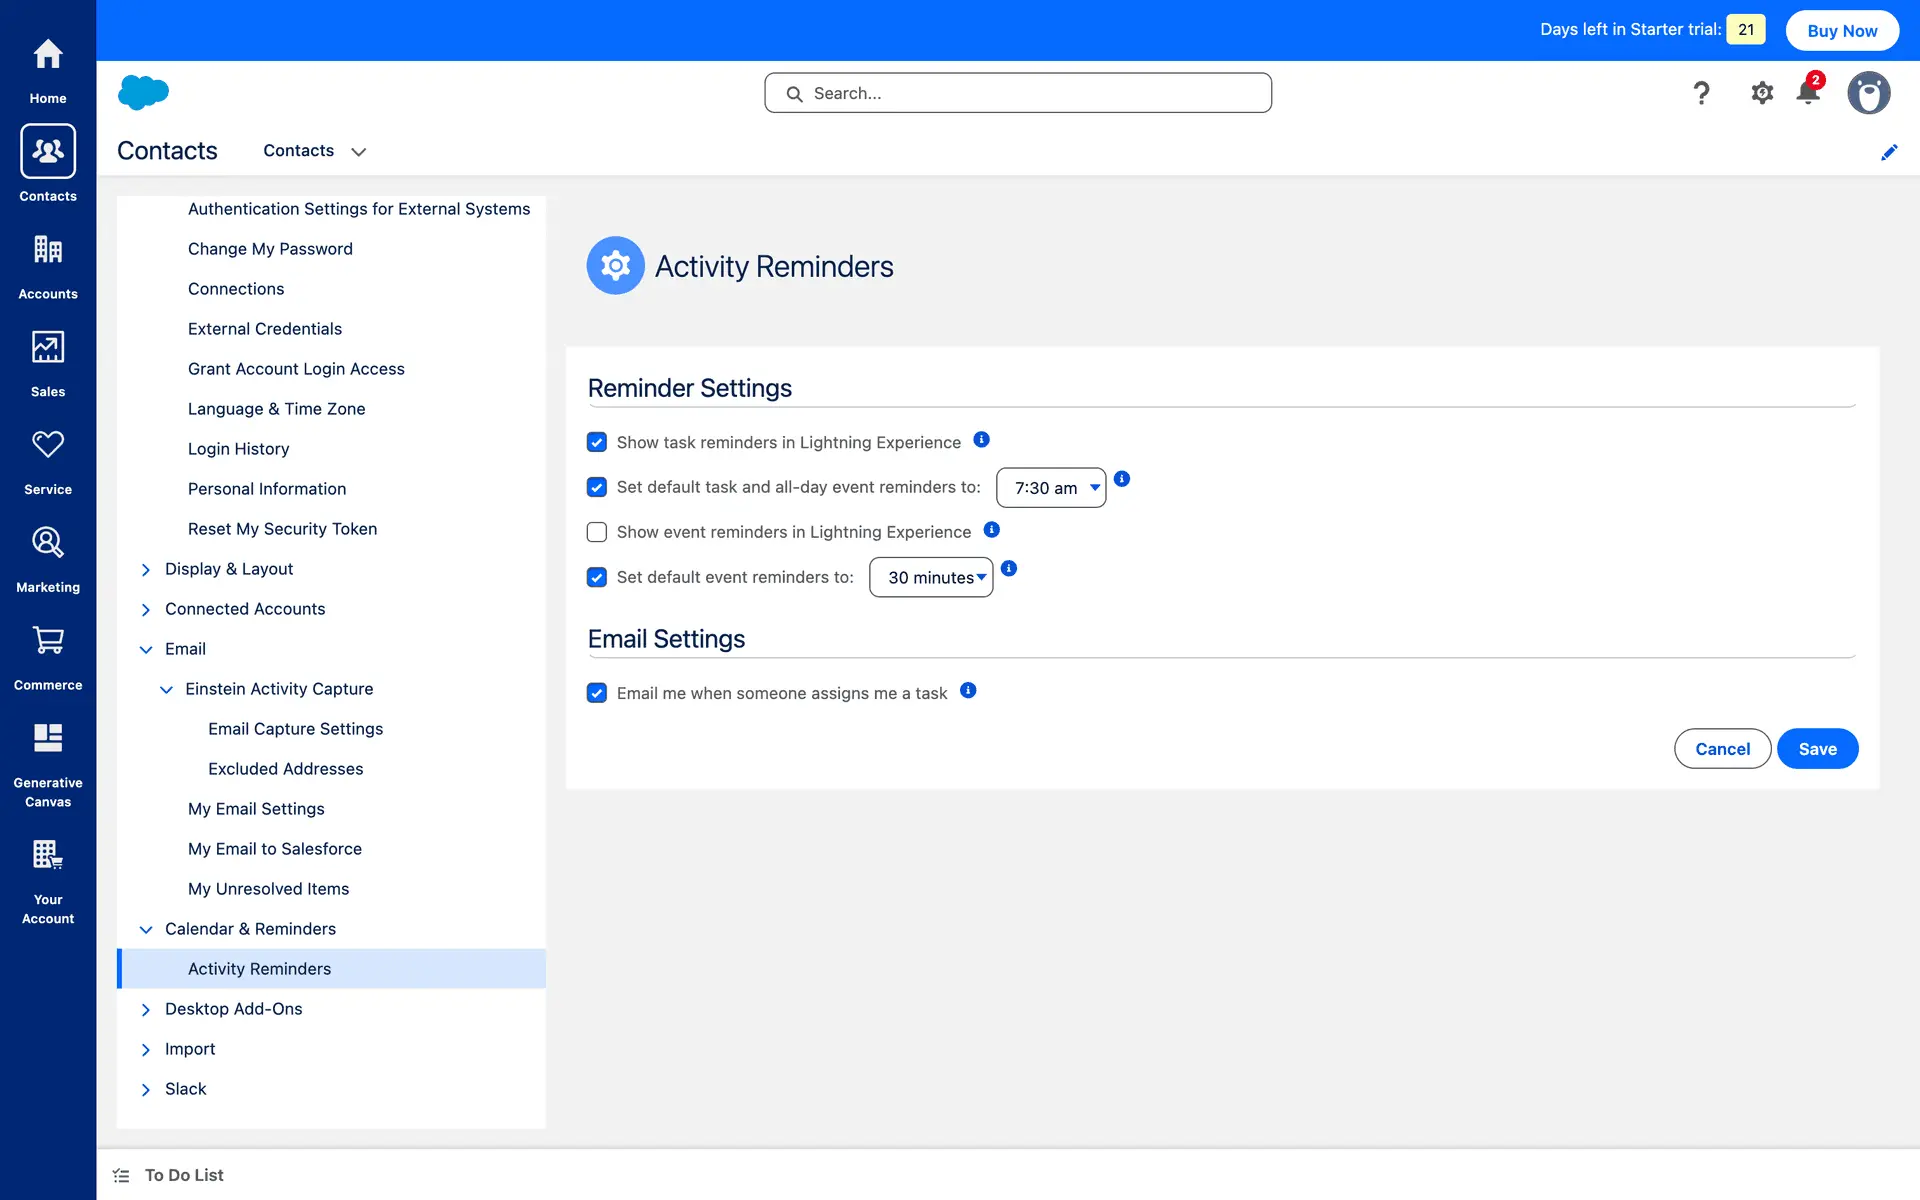Select Language & Time Zone item

[x=276, y=409]
